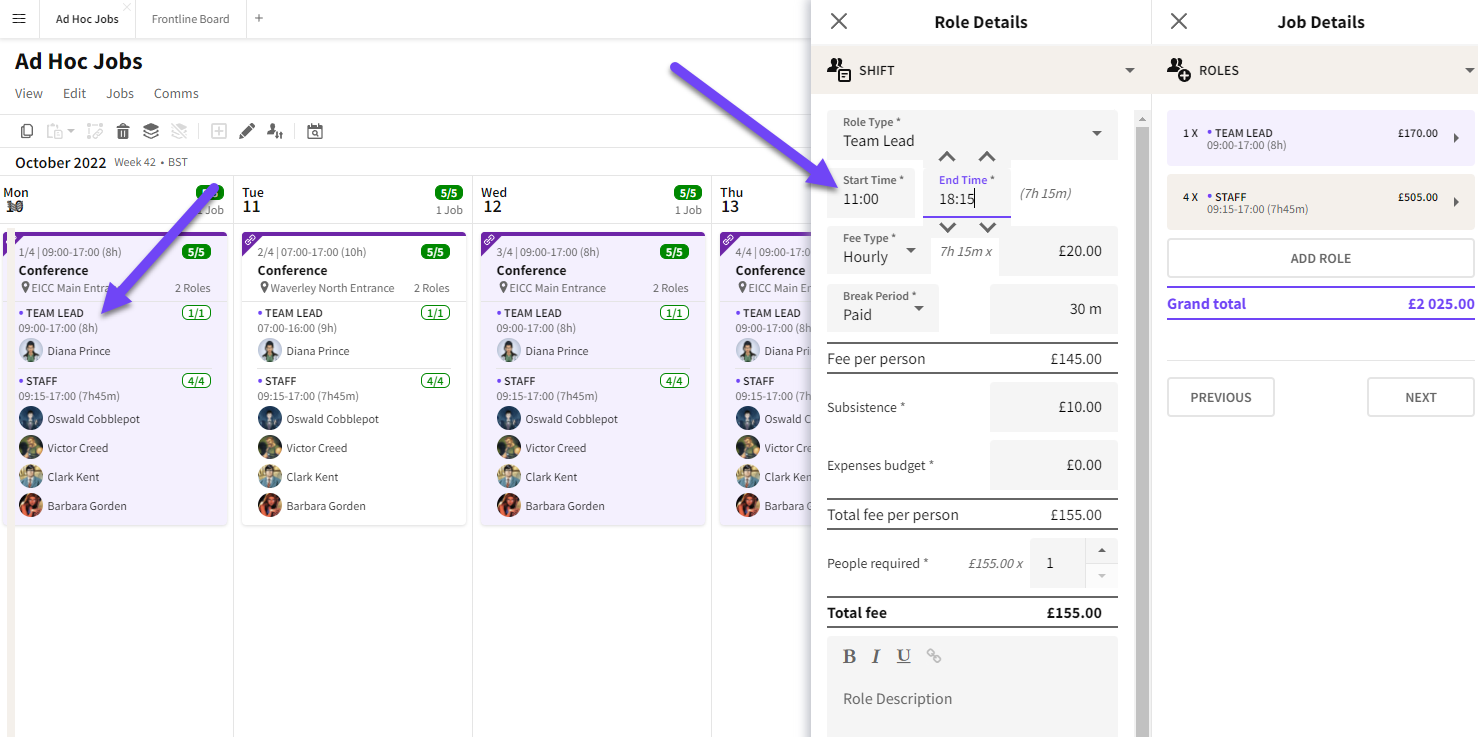1478x737 pixels.
Task: Open the Break Period dropdown
Action: 918,308
